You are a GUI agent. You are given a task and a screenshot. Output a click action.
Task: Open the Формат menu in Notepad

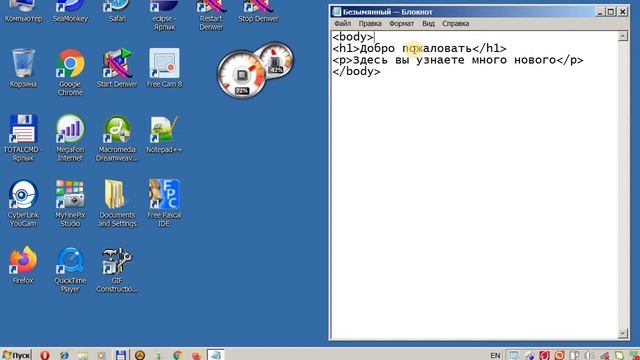pos(401,24)
